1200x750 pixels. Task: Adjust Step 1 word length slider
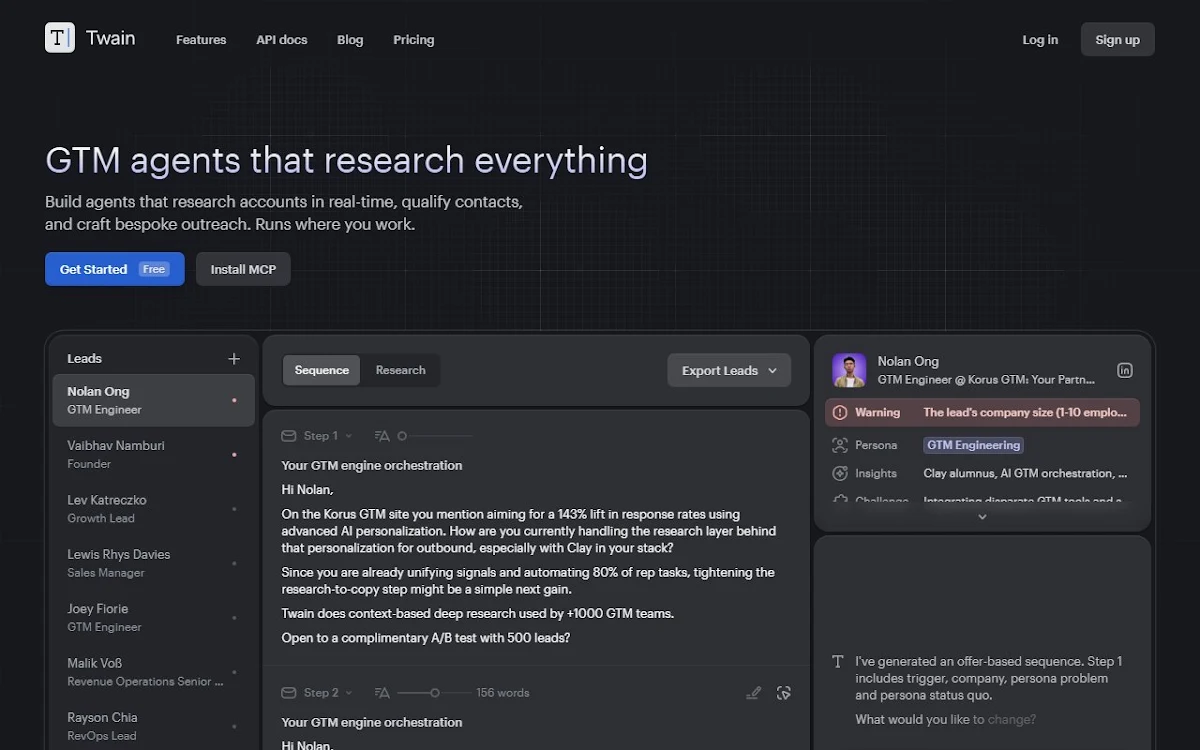[434, 436]
